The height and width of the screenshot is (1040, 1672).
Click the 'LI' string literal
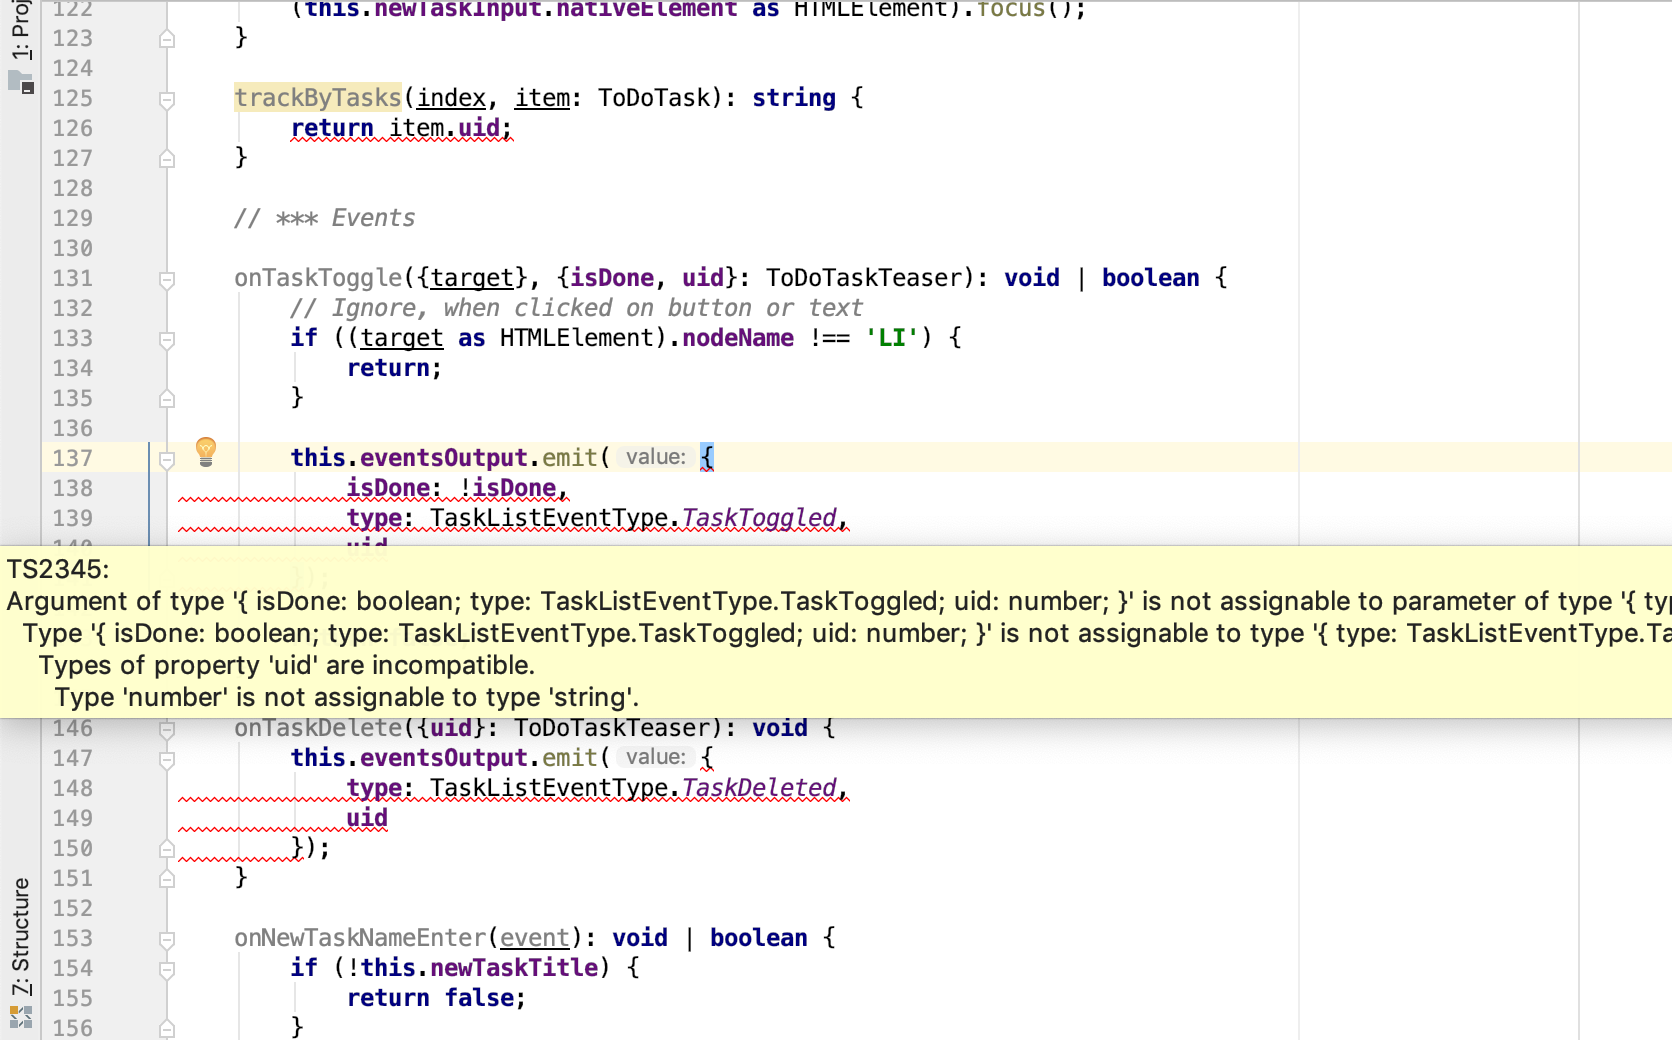pos(892,338)
